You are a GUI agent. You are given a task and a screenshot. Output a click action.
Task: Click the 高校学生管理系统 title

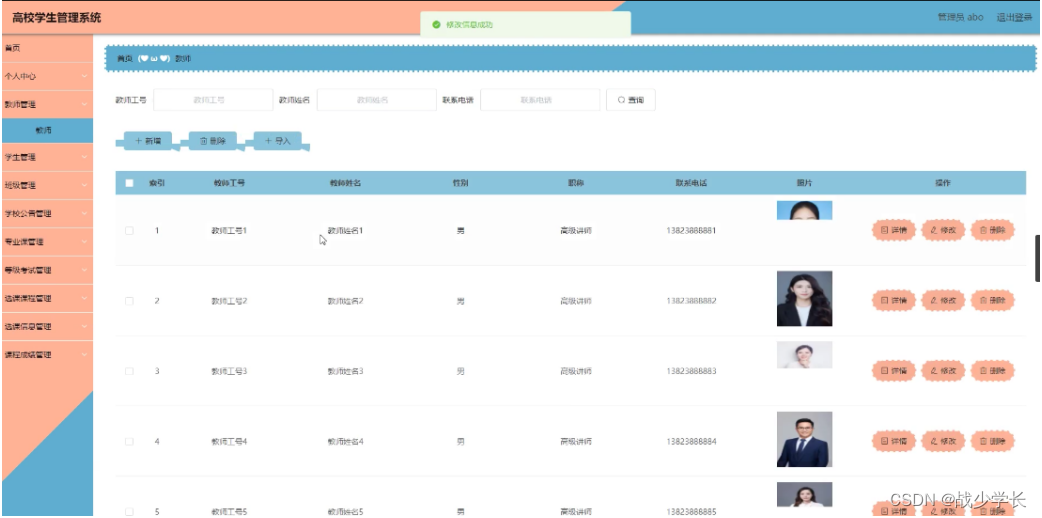click(x=57, y=18)
